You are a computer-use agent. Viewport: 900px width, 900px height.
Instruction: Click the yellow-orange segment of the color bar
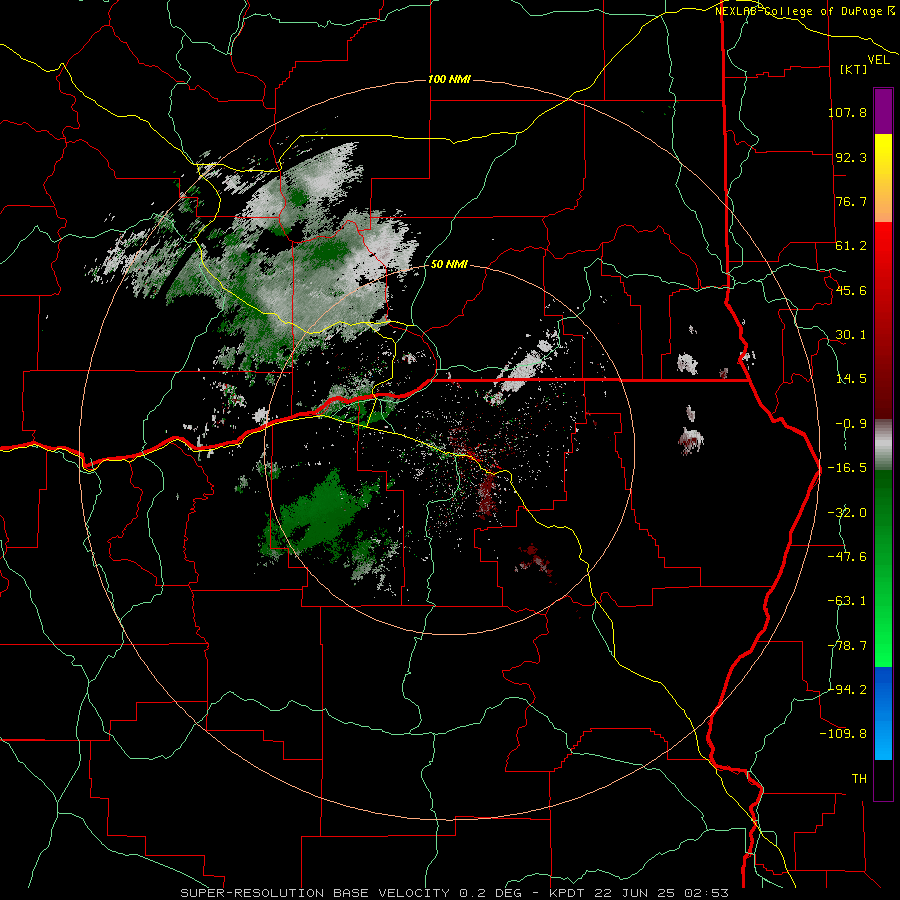[883, 178]
